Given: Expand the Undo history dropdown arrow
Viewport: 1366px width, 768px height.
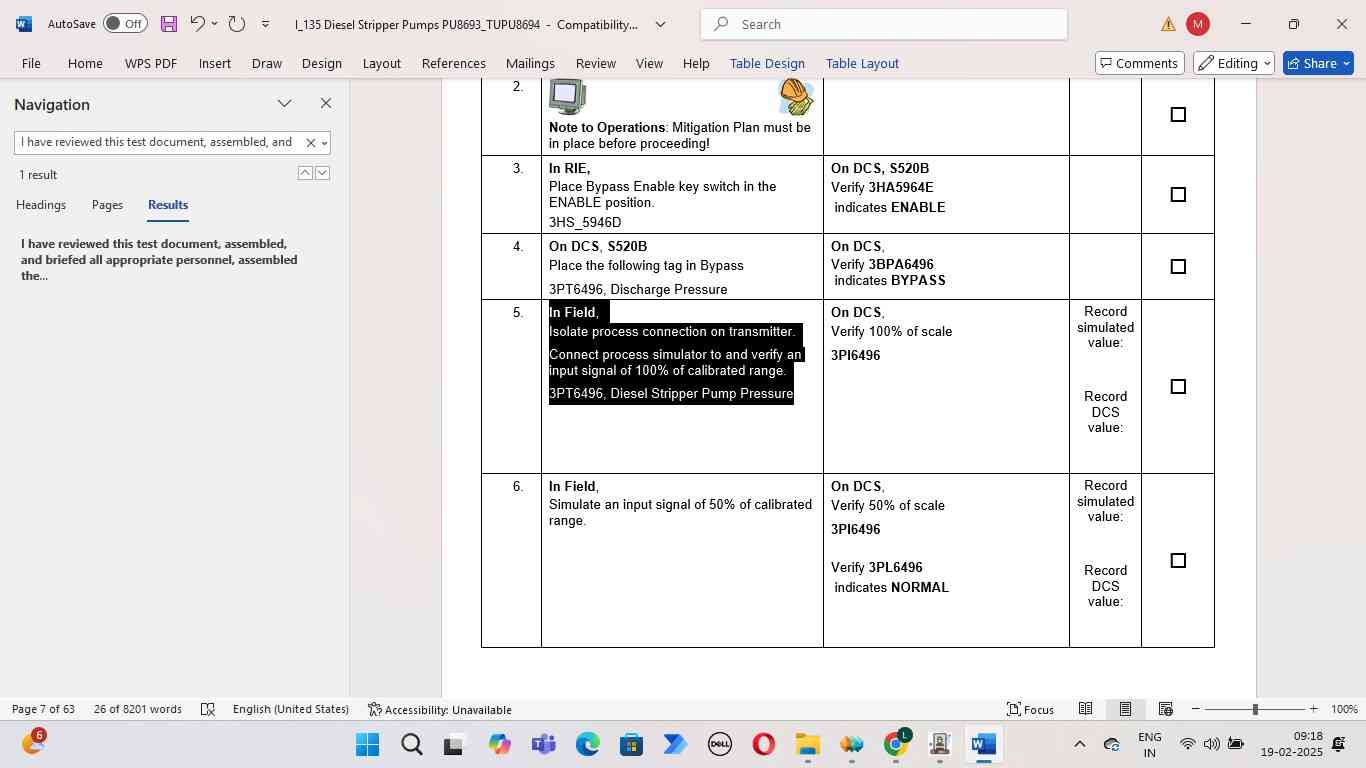Looking at the screenshot, I should click(x=214, y=24).
